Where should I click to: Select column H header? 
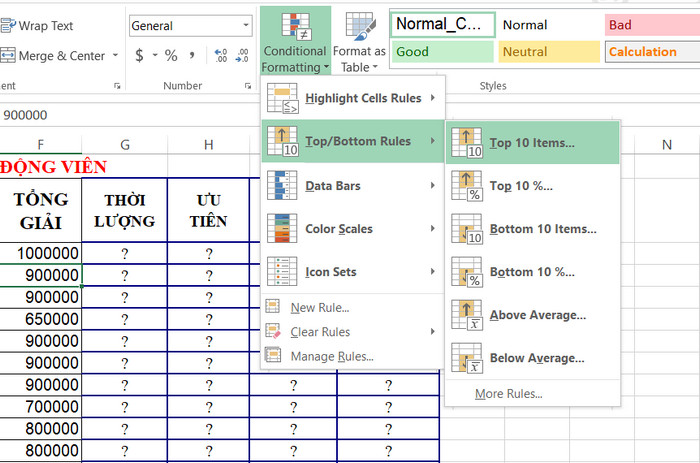click(208, 145)
